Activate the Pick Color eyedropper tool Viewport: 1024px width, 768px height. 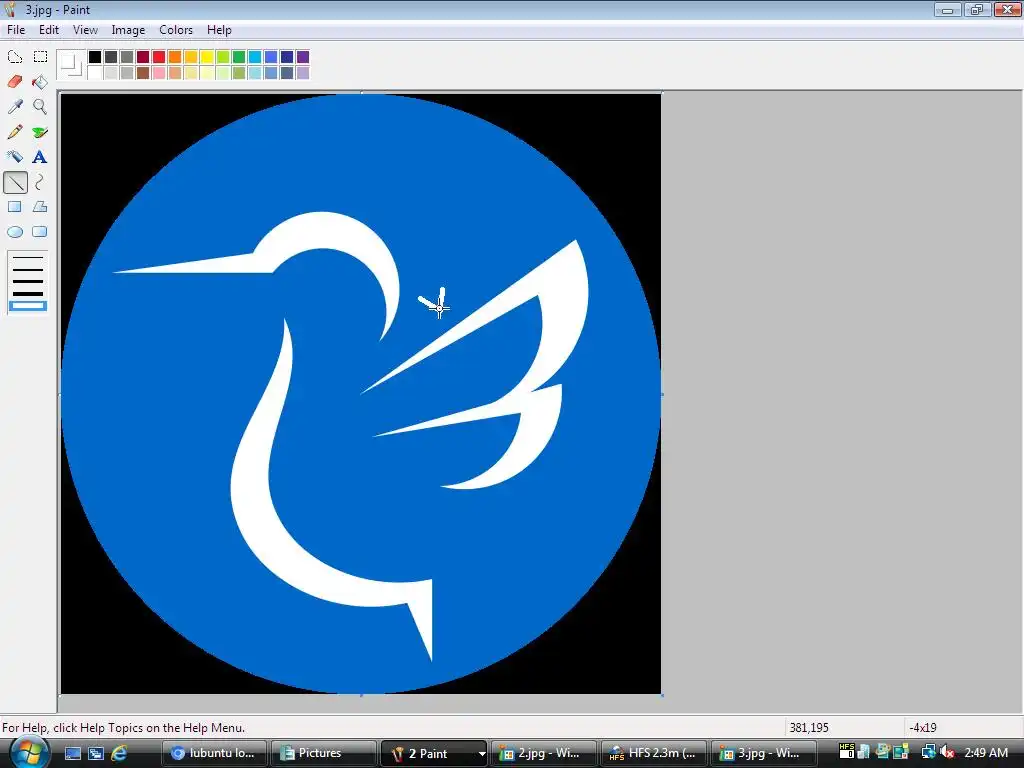15,106
